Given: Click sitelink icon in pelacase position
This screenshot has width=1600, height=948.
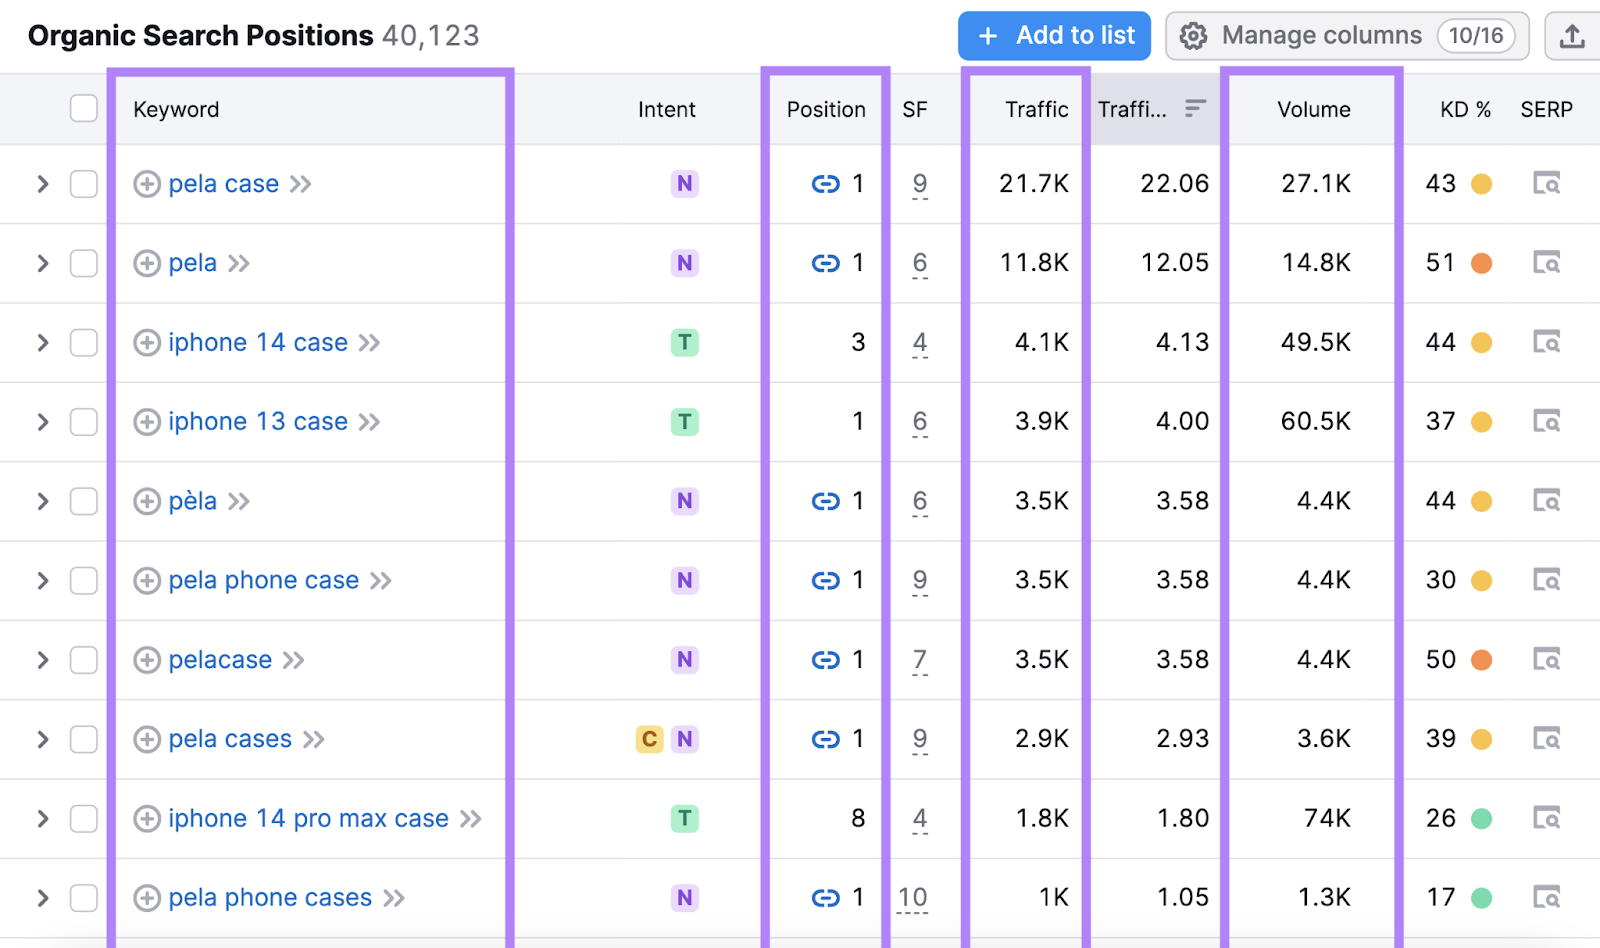Looking at the screenshot, I should [825, 660].
